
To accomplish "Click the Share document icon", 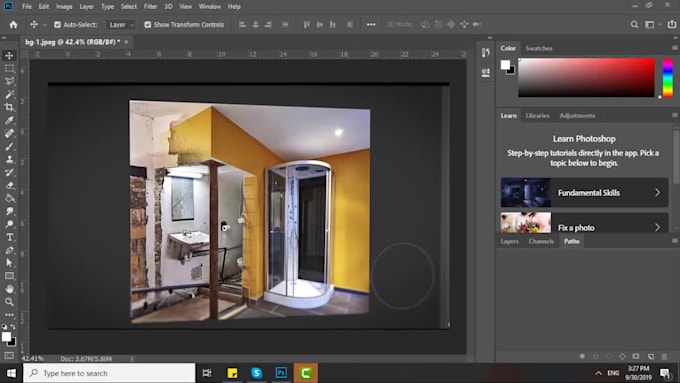I will (671, 24).
